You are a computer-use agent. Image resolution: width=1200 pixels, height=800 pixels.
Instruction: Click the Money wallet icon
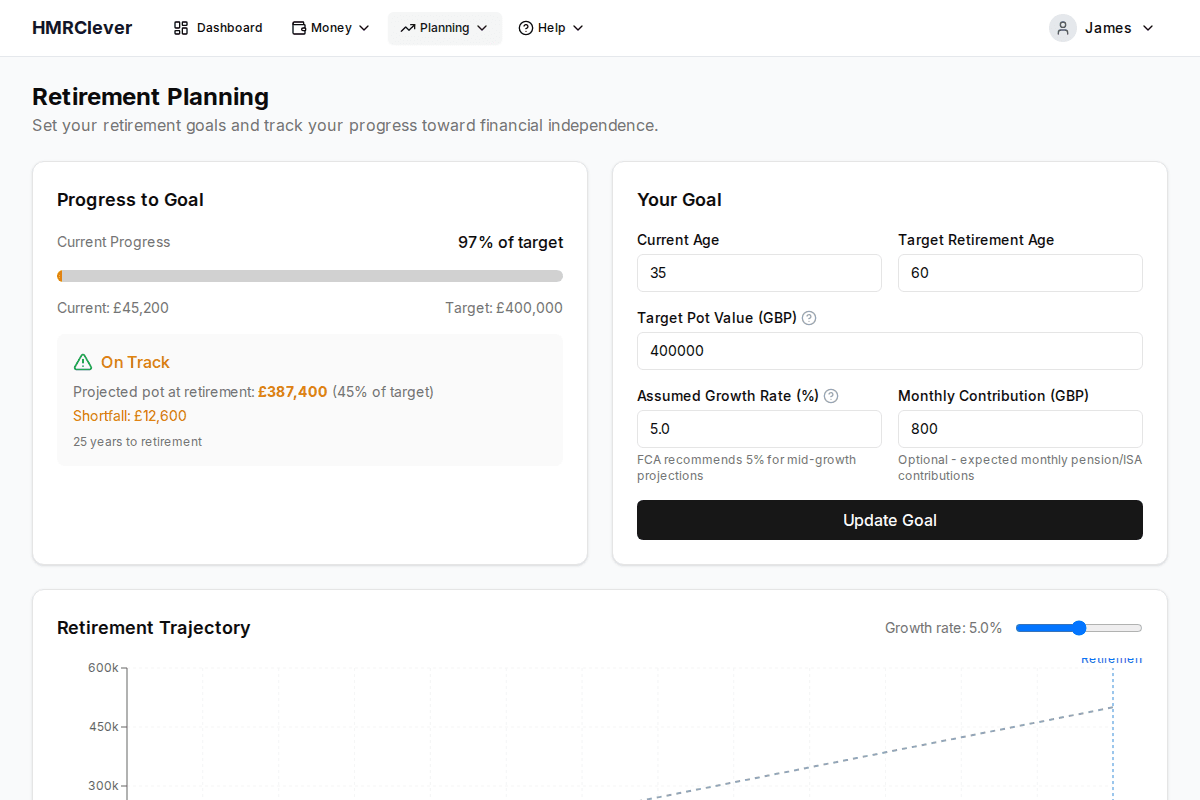pyautogui.click(x=297, y=28)
